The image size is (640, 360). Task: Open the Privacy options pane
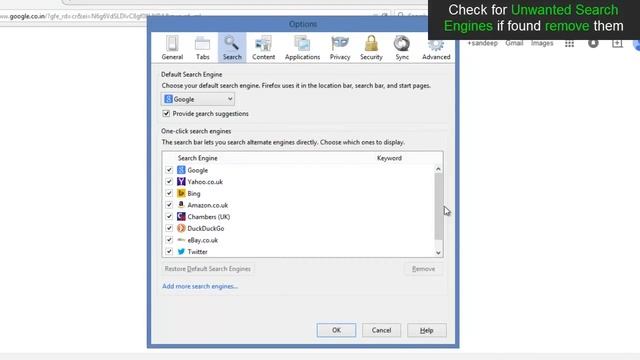340,48
